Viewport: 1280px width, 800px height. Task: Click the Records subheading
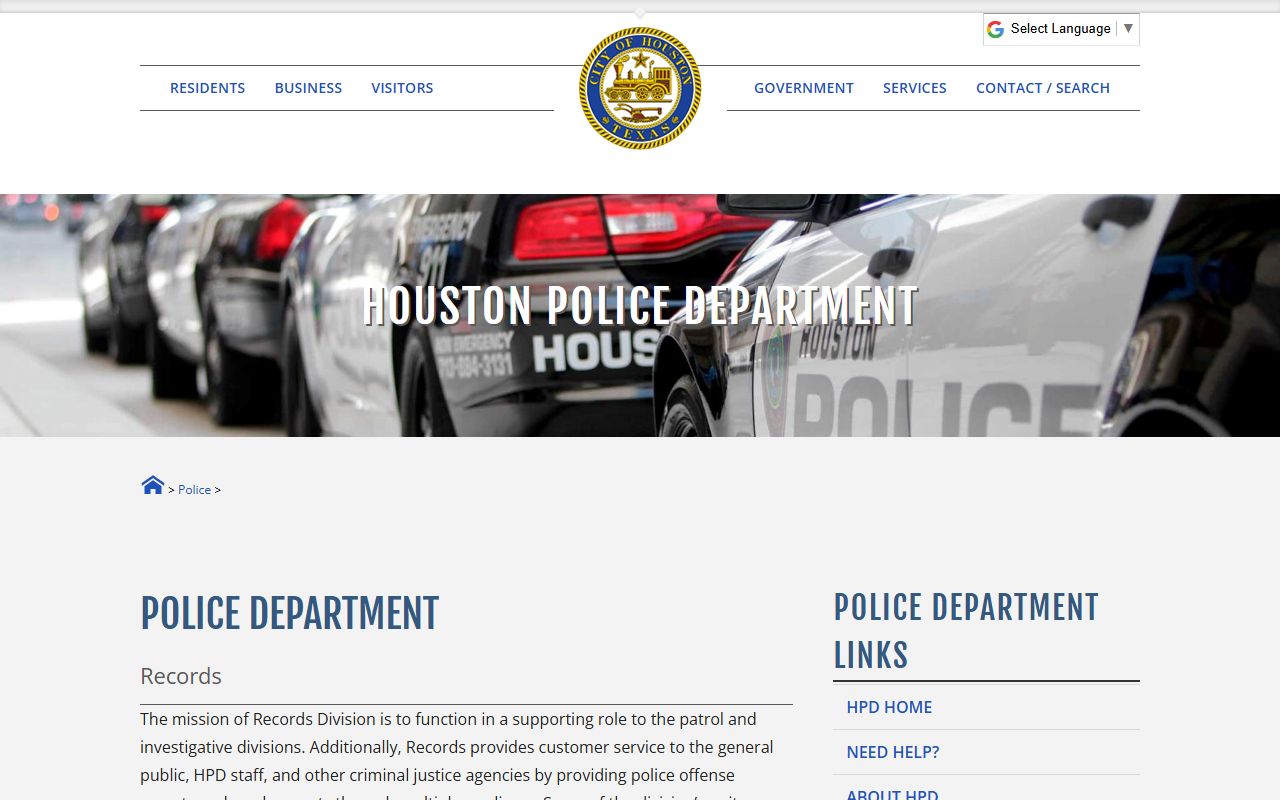pyautogui.click(x=181, y=676)
